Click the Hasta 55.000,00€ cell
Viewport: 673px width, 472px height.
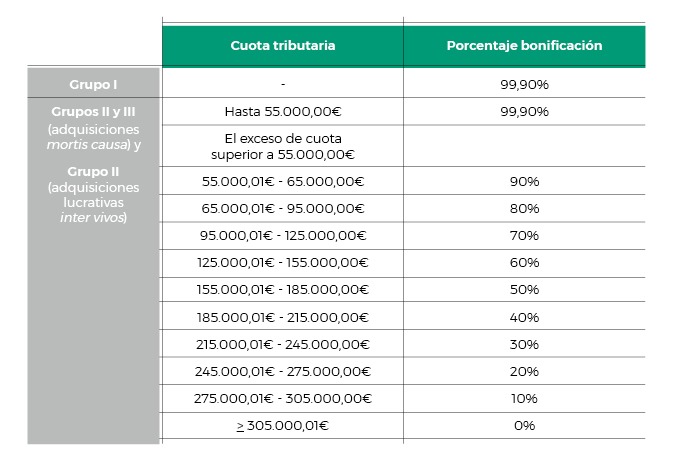click(282, 111)
